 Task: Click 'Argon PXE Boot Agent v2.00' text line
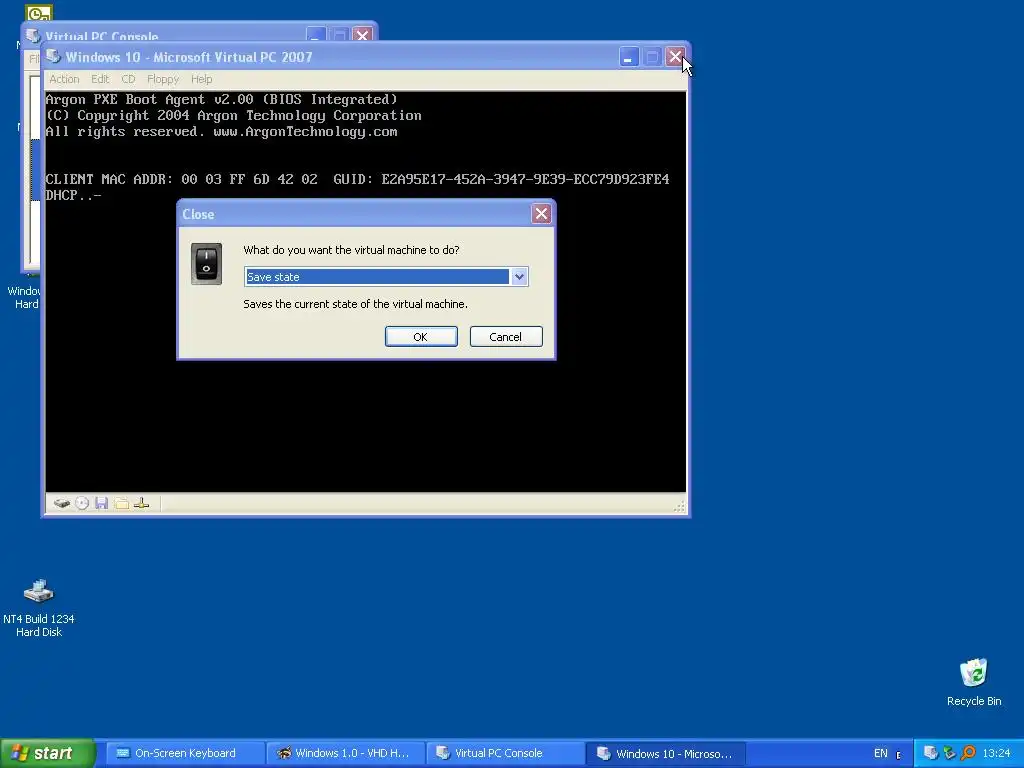pos(221,99)
